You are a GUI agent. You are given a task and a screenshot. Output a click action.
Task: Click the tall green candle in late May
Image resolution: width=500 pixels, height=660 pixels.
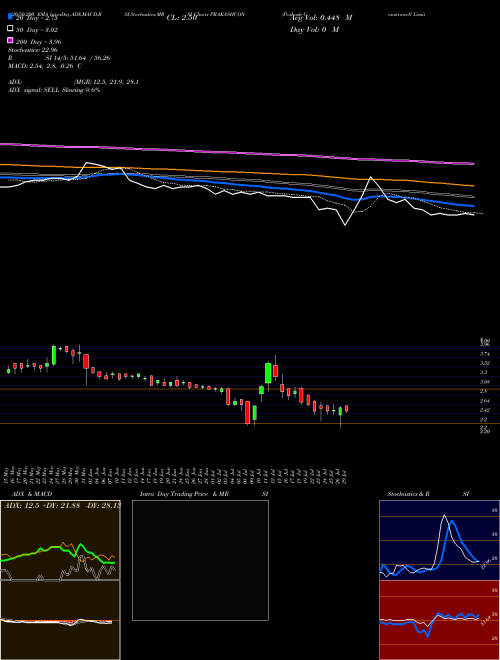click(54, 355)
